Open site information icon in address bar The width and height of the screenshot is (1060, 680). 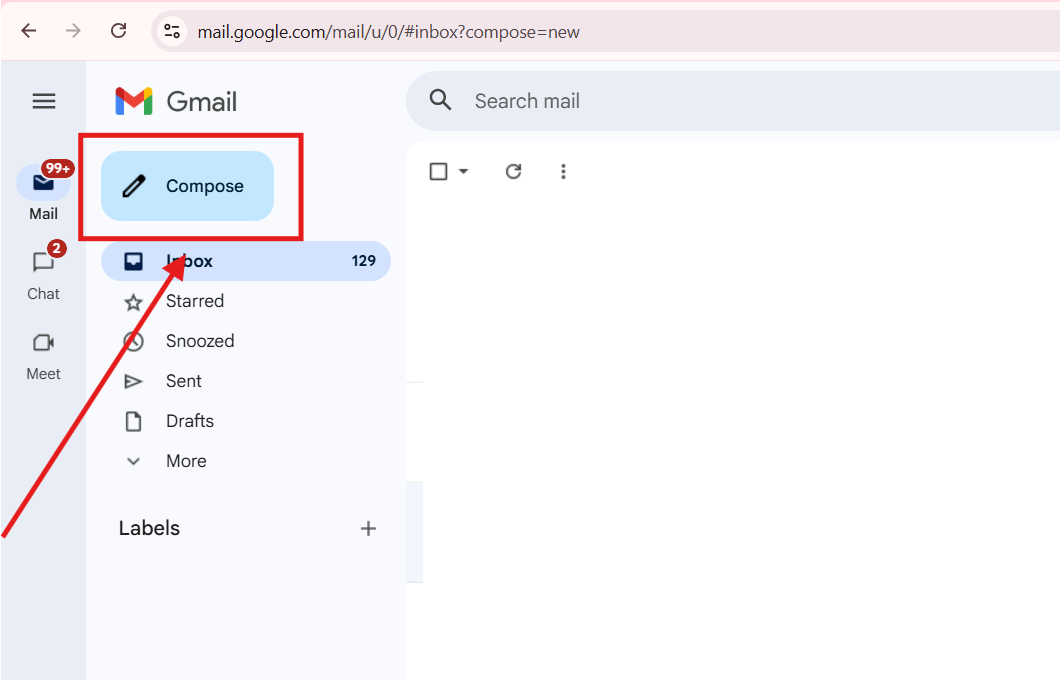(x=172, y=31)
